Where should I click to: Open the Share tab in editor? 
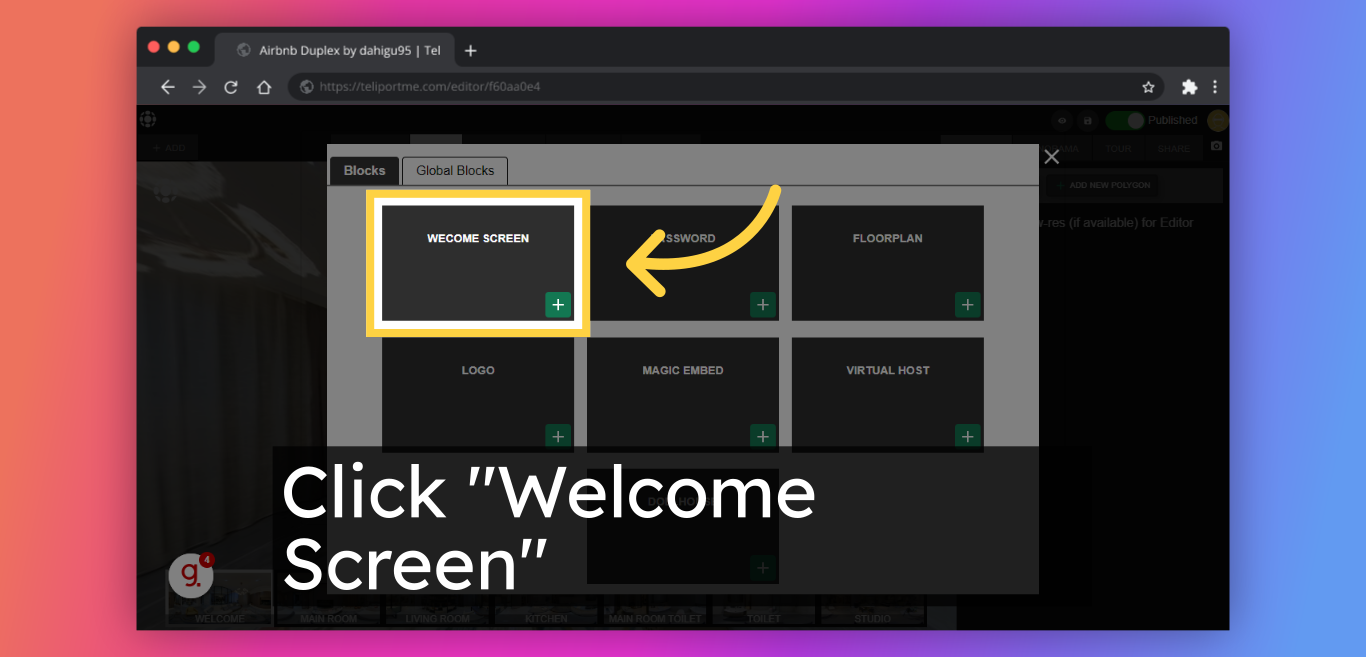click(x=1174, y=148)
